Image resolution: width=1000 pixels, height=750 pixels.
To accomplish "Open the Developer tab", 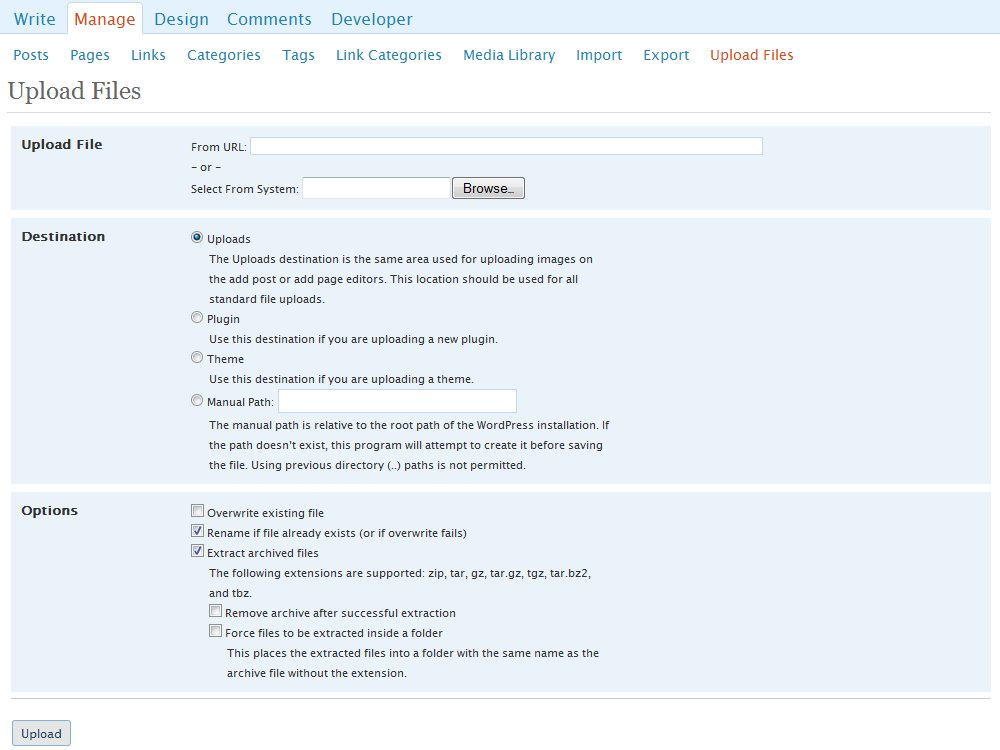I will (371, 19).
